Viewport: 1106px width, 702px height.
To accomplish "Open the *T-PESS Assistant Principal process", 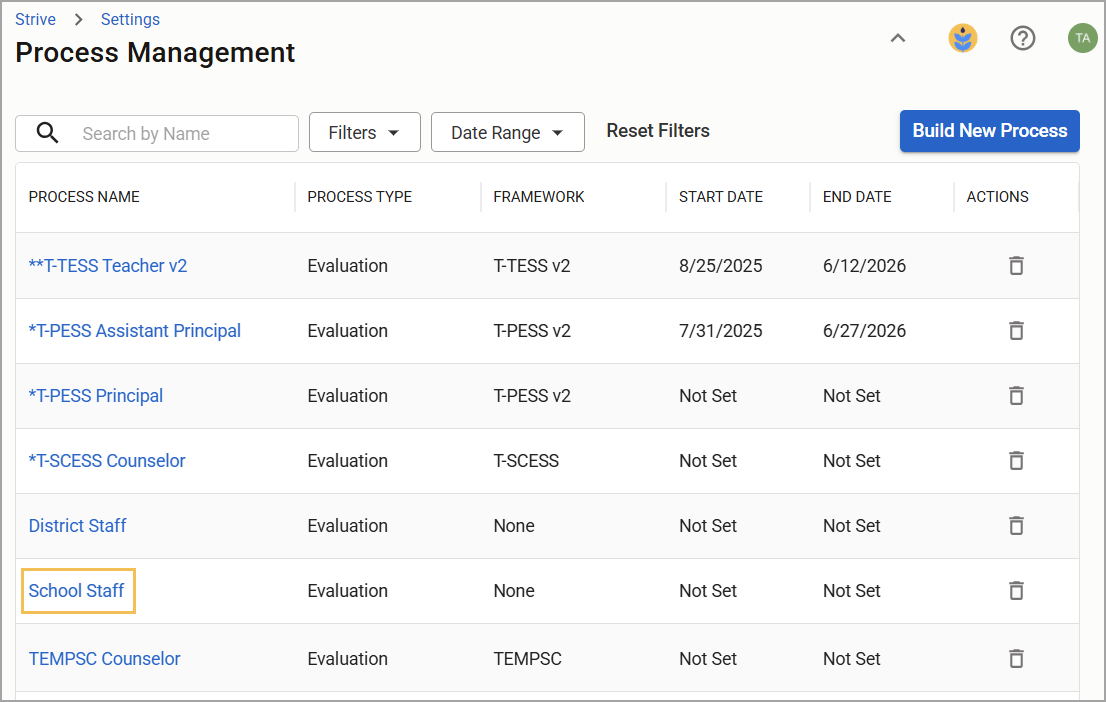I will pyautogui.click(x=135, y=331).
